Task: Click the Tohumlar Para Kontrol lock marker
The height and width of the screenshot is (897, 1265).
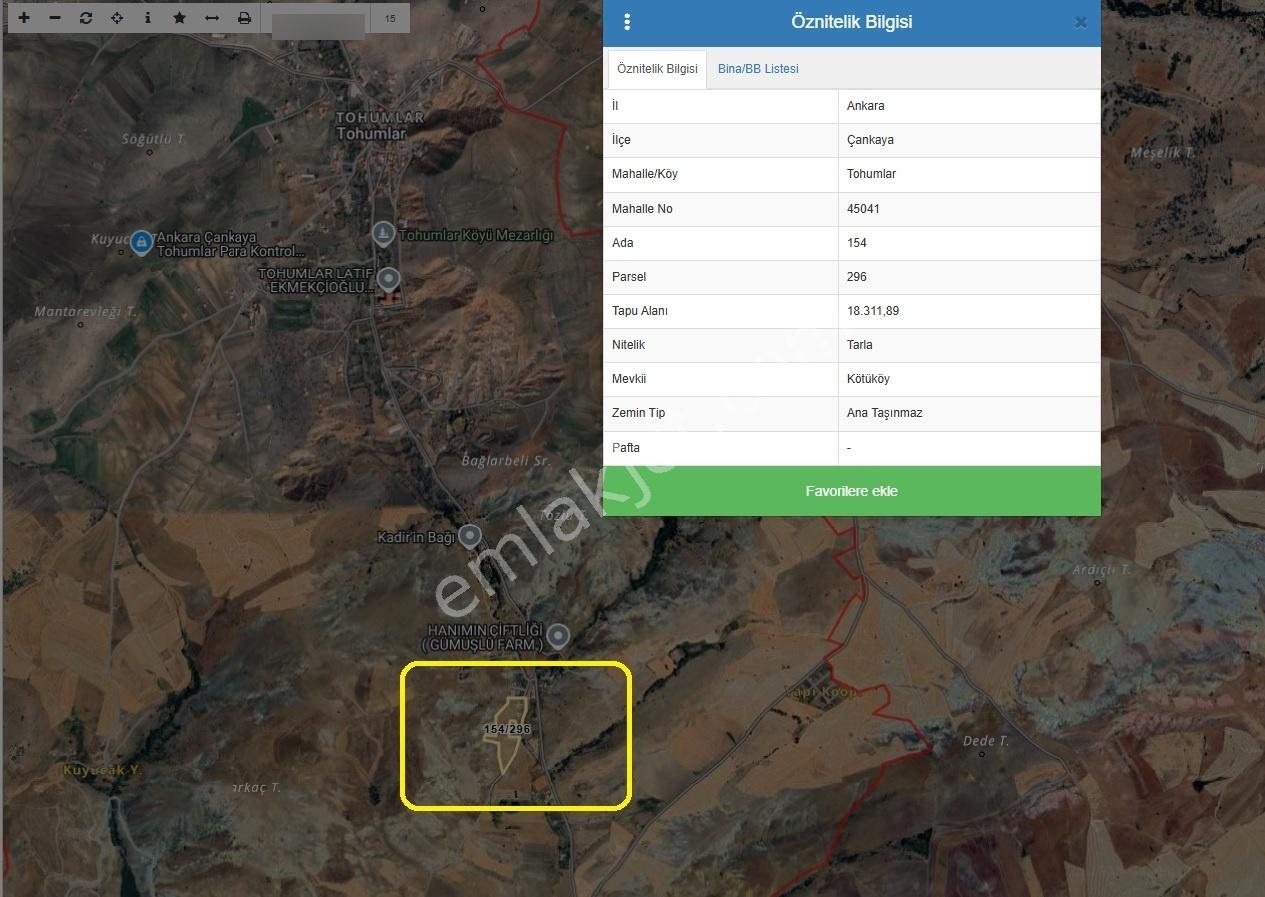Action: point(142,241)
